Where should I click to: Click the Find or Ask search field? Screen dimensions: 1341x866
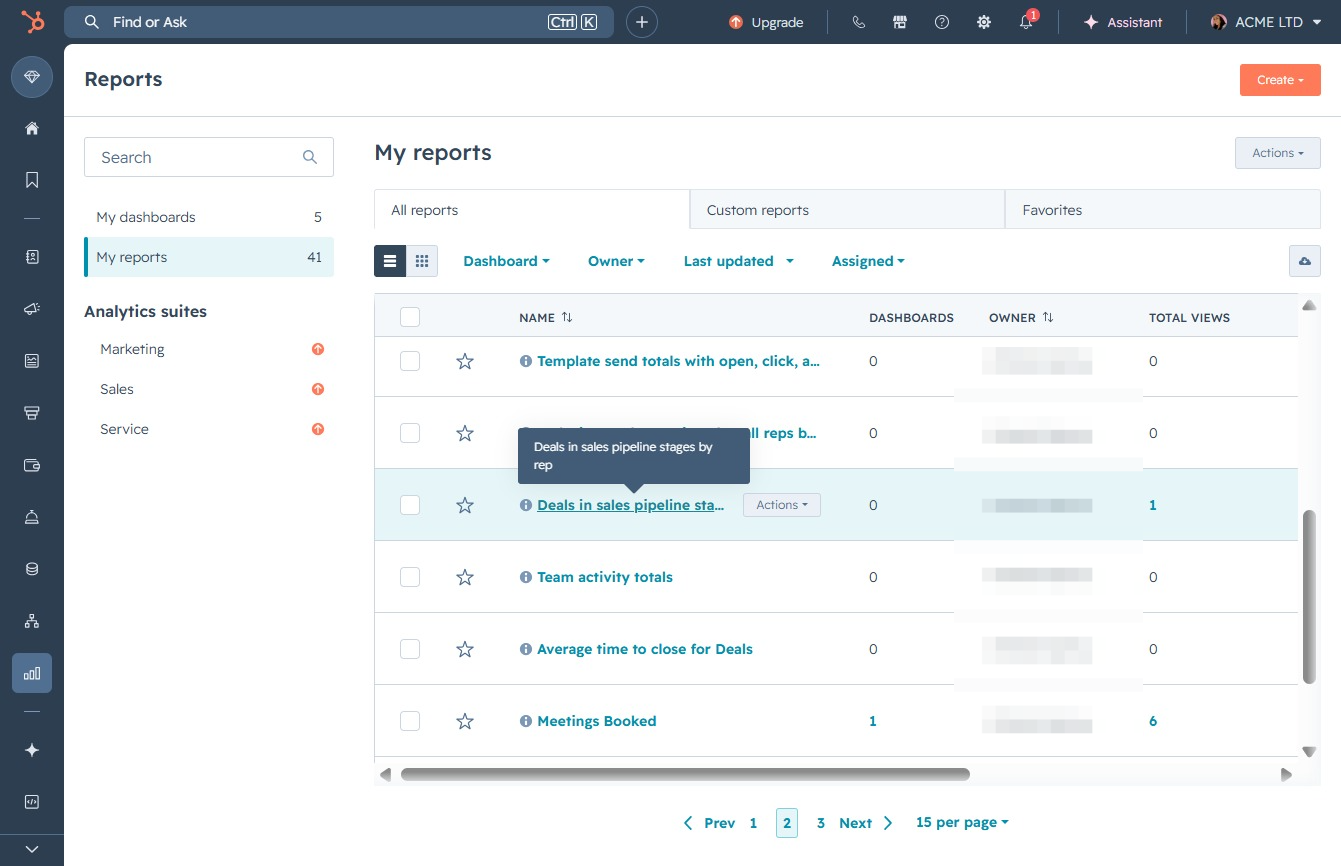point(339,22)
